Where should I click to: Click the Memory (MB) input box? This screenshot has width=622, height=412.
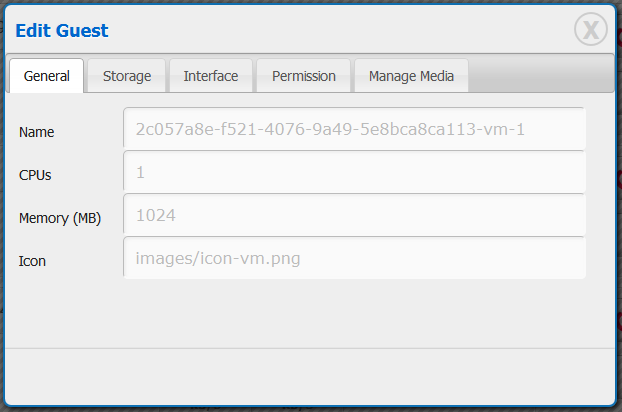[354, 215]
